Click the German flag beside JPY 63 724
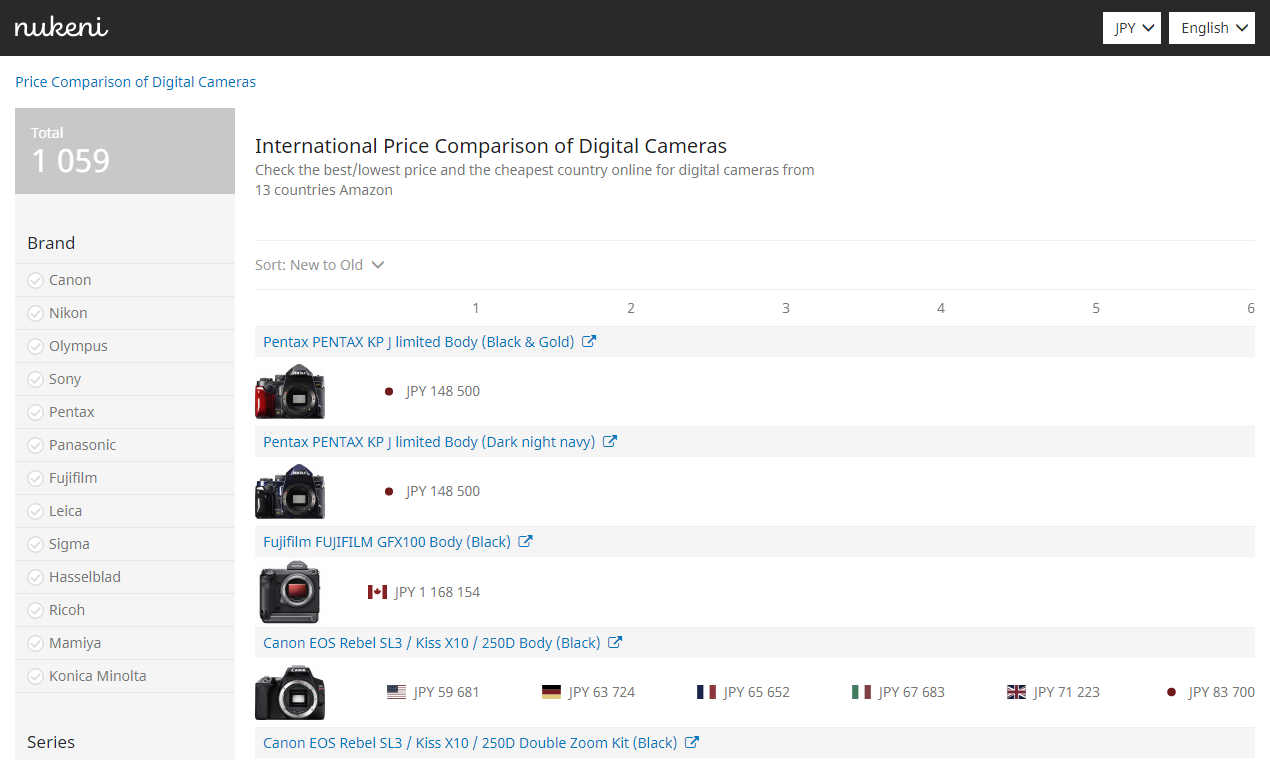The height and width of the screenshot is (760, 1270). click(552, 691)
